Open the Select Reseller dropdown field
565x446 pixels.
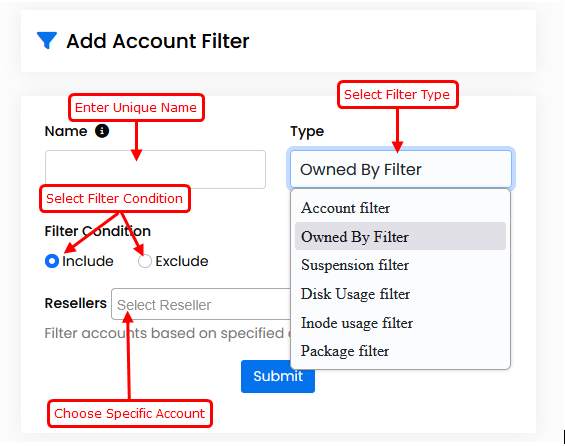201,304
